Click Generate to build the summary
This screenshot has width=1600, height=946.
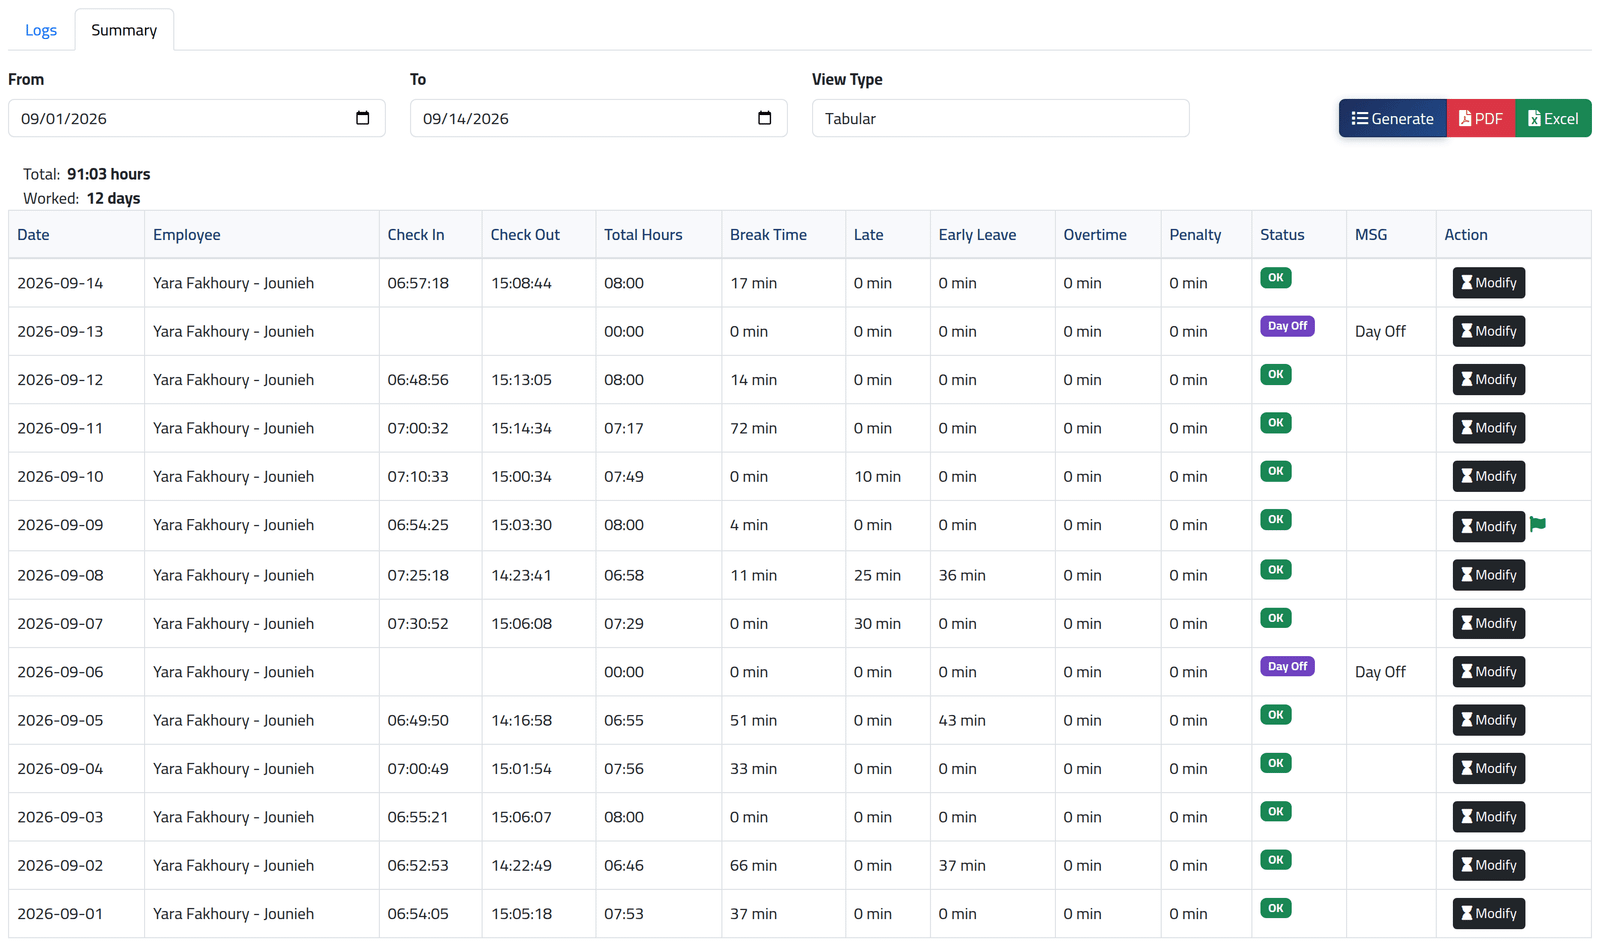pos(1392,118)
